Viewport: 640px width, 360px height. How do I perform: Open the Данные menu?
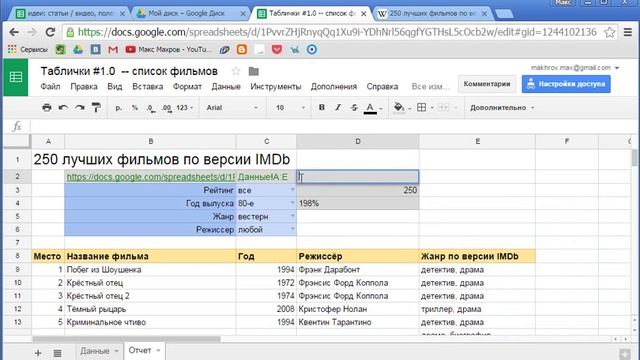click(x=226, y=87)
